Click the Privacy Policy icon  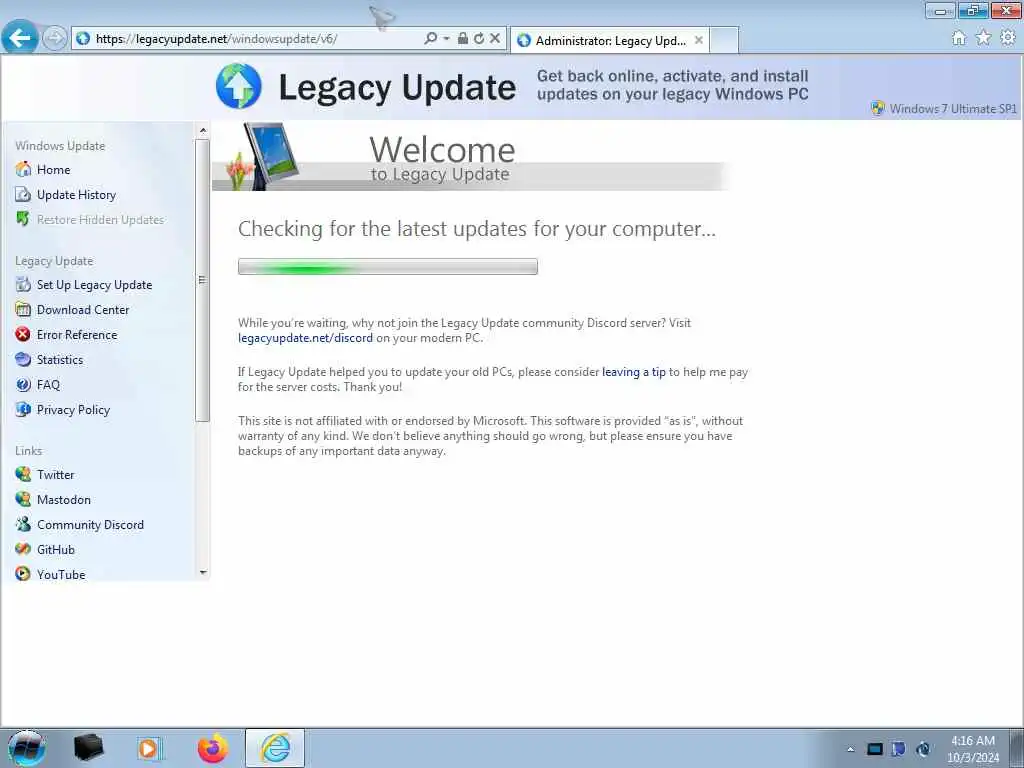23,409
